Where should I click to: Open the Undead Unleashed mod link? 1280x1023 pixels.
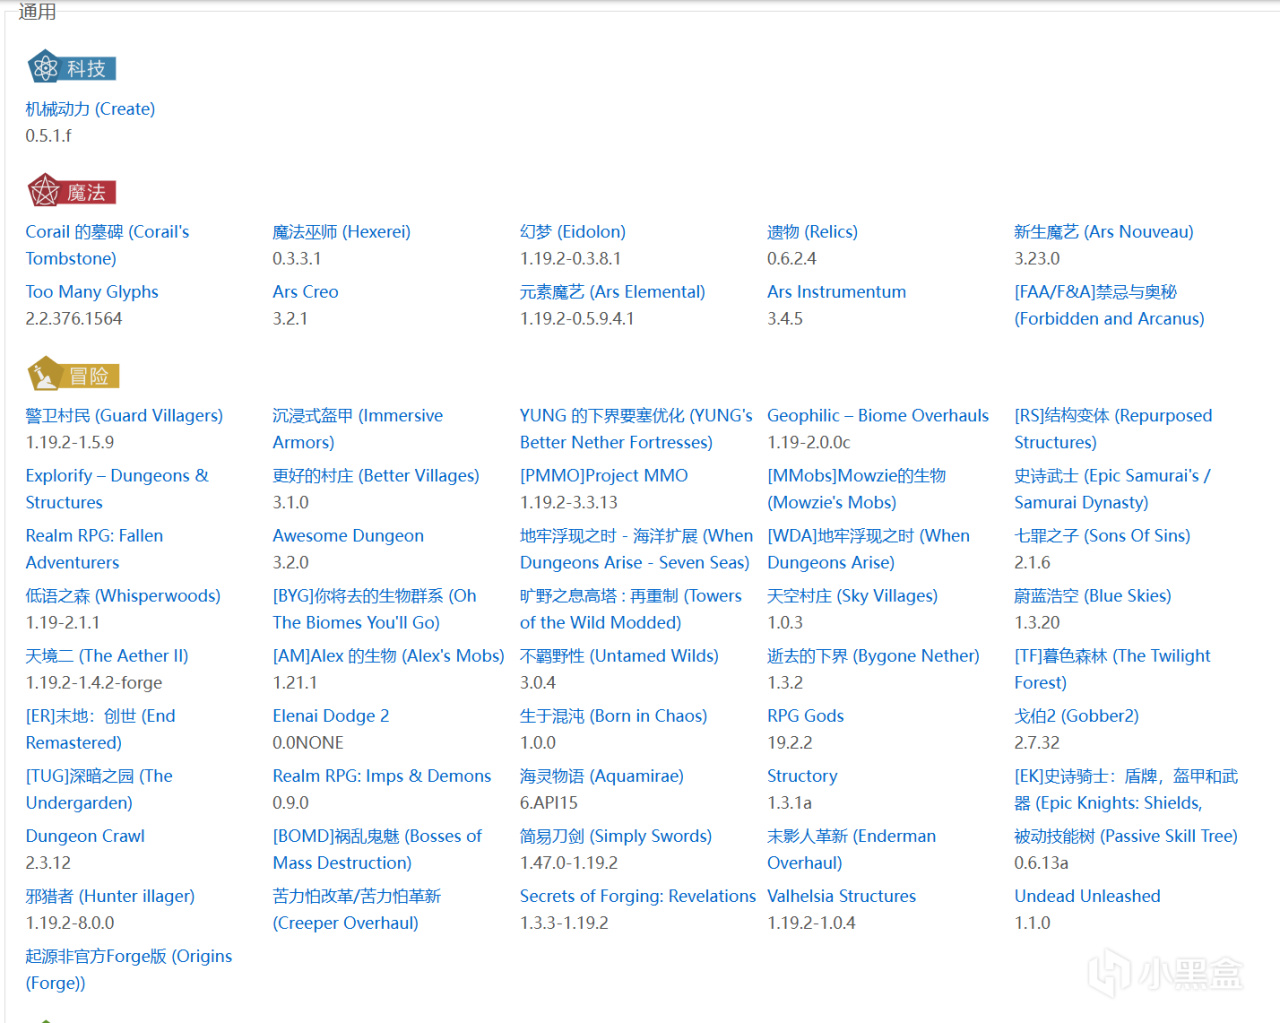[1087, 896]
